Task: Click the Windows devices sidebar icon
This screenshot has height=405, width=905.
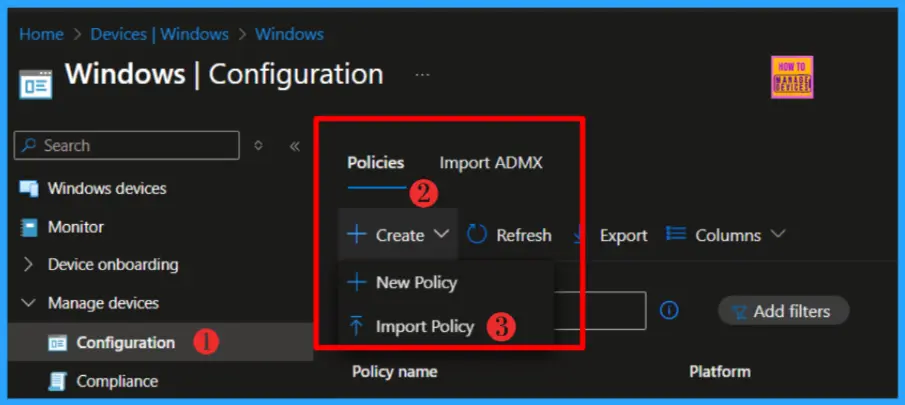Action: (29, 188)
